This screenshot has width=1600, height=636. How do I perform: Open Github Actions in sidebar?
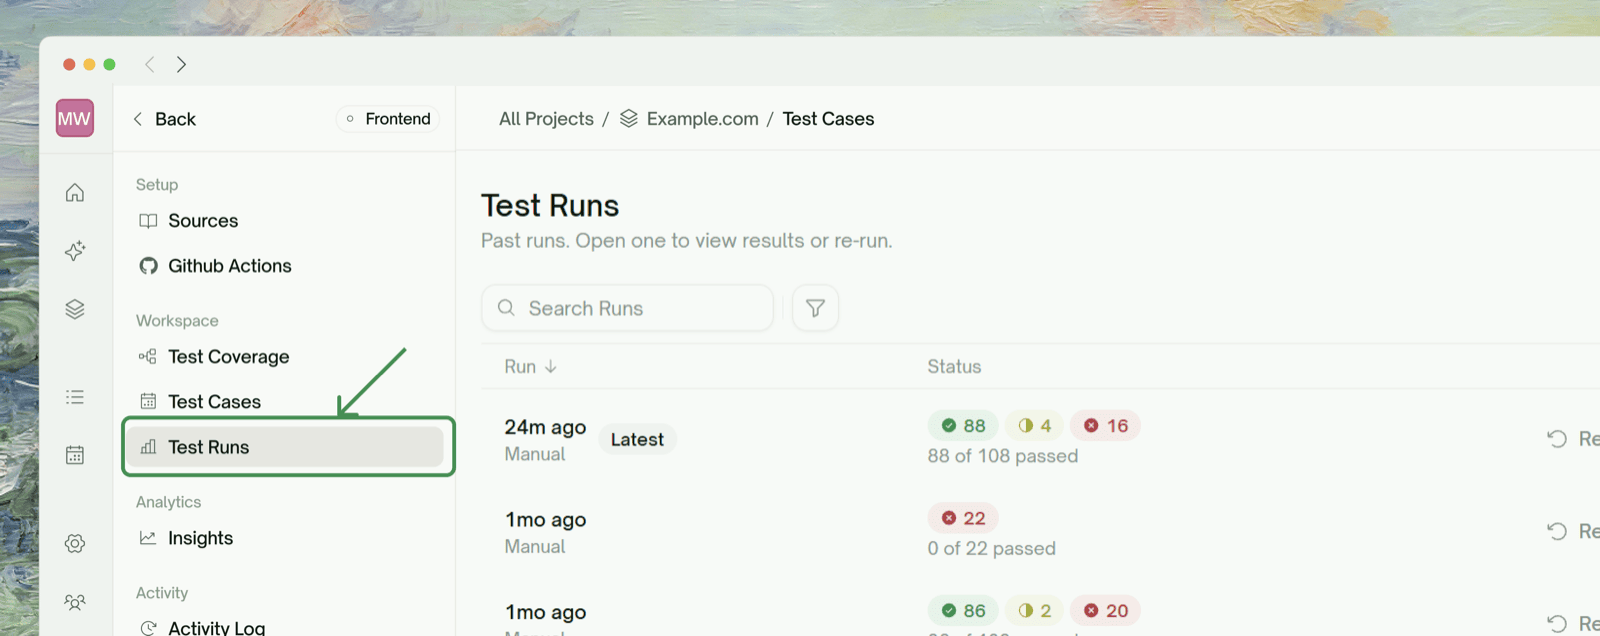[x=230, y=266]
